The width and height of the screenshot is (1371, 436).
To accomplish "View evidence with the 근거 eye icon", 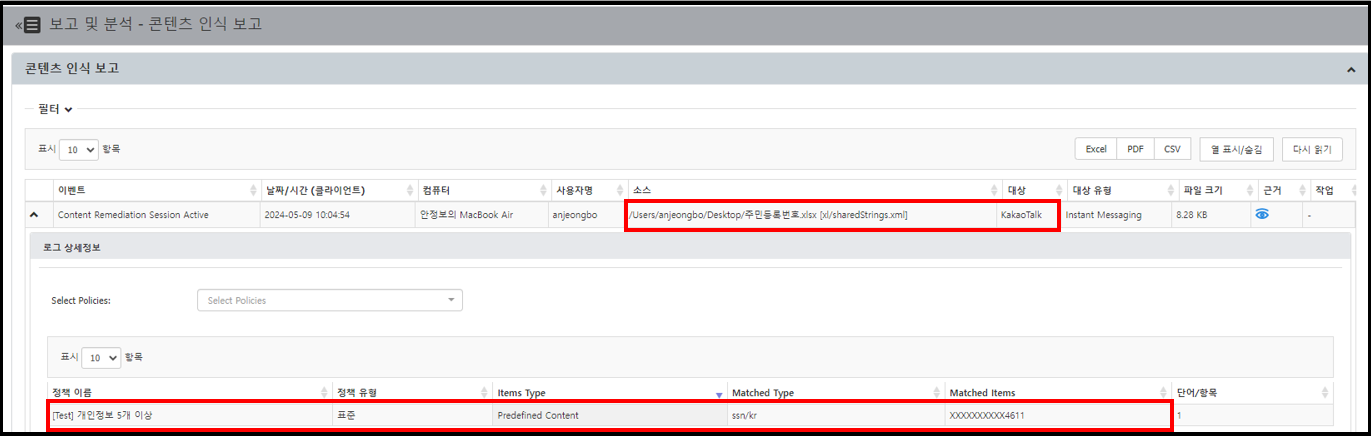I will click(1262, 214).
